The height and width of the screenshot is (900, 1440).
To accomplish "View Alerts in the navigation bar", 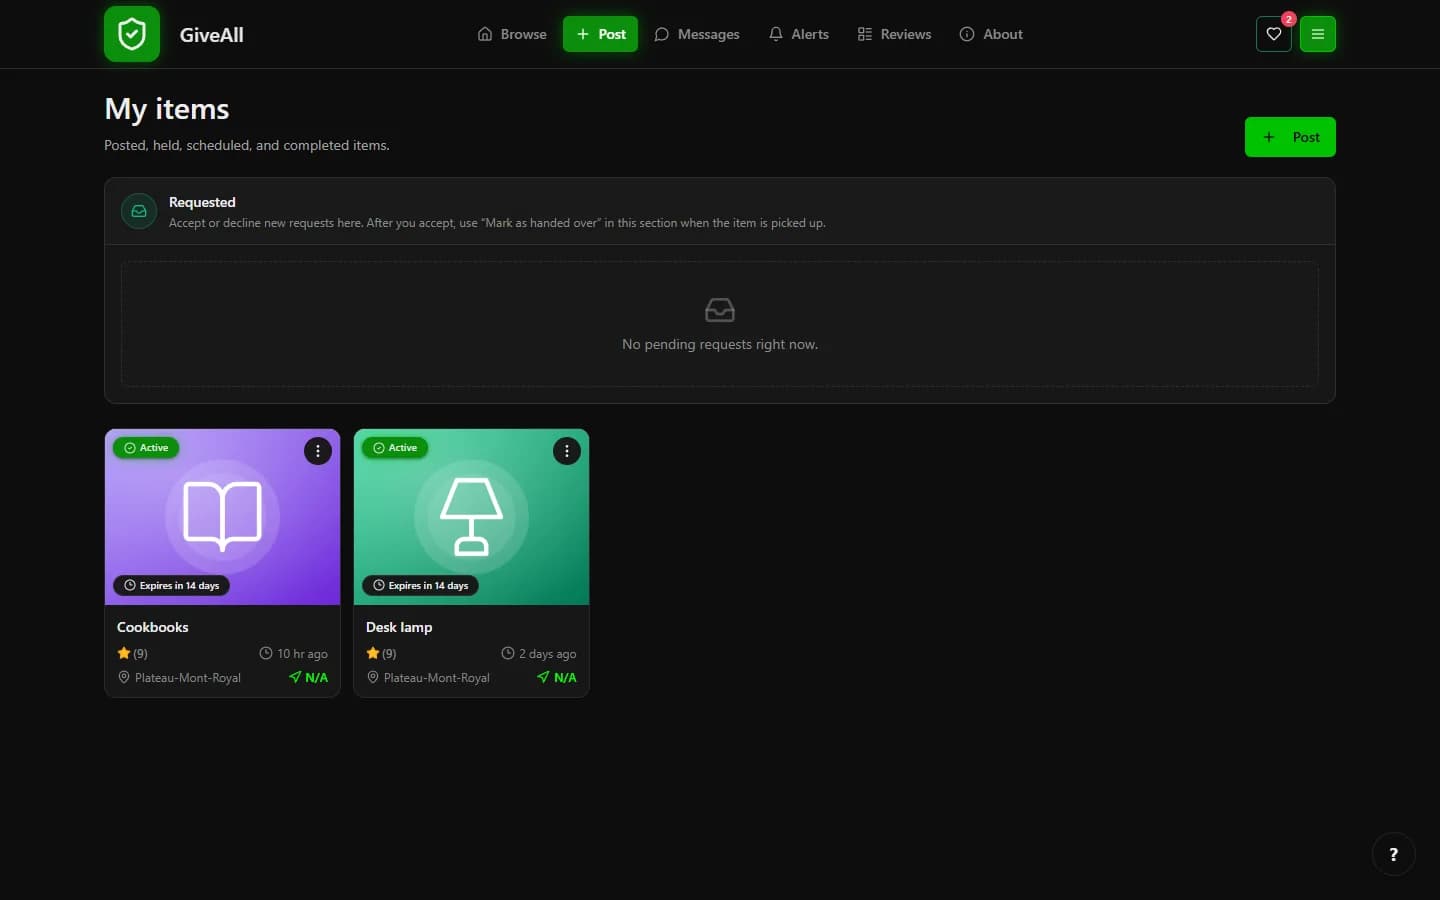I will 799,34.
